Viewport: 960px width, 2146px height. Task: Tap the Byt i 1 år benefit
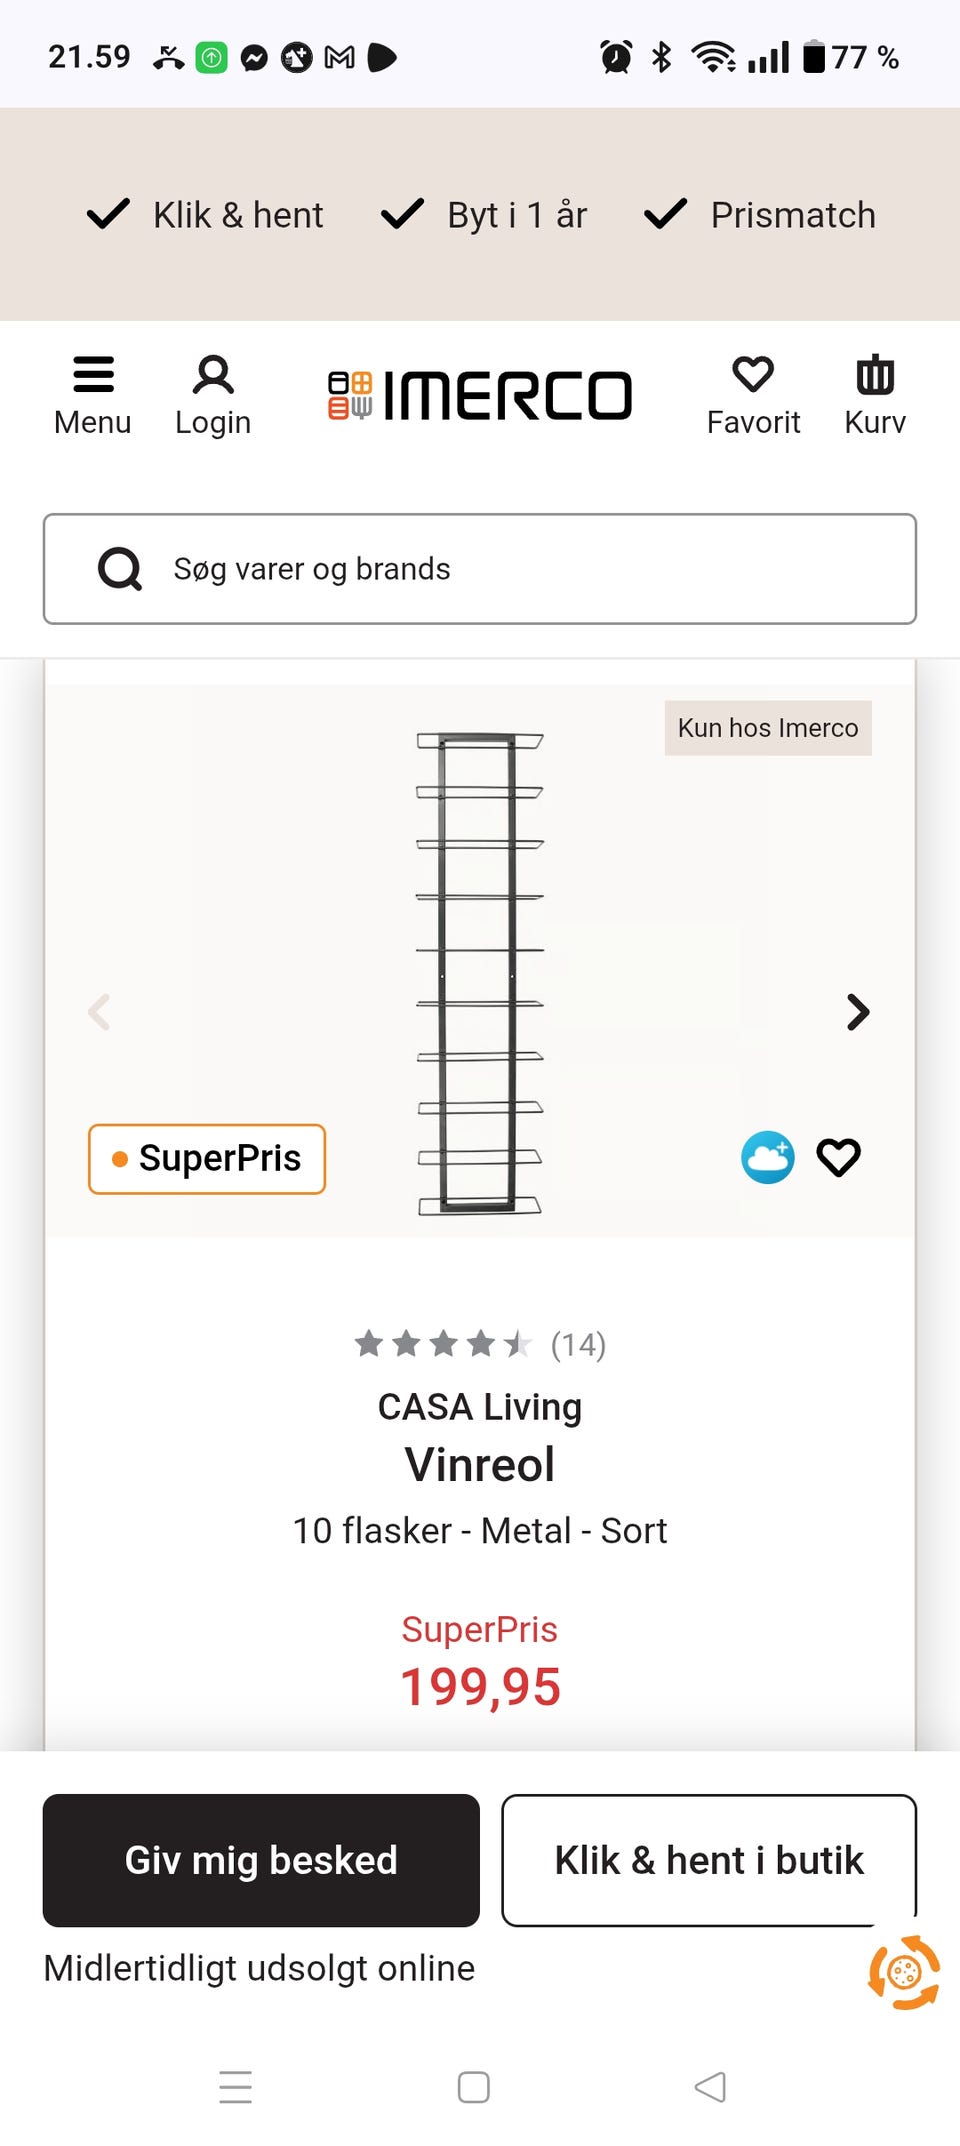point(486,215)
